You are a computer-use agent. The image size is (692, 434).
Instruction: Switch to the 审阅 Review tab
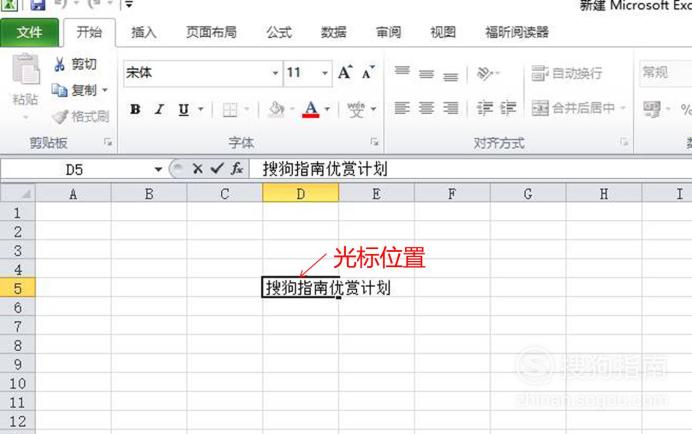point(388,32)
